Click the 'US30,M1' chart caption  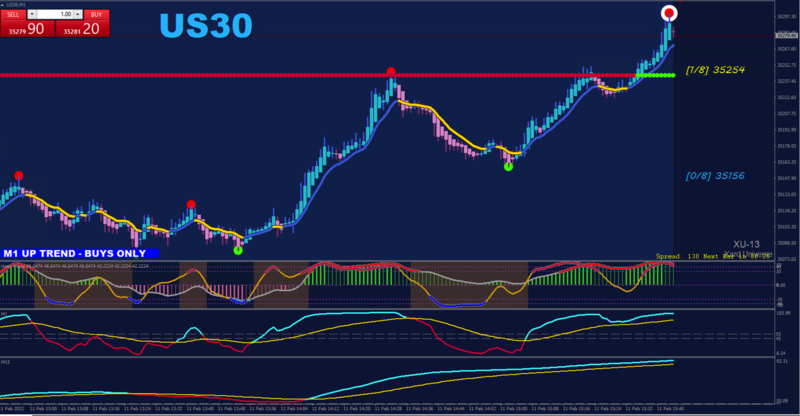(15, 5)
